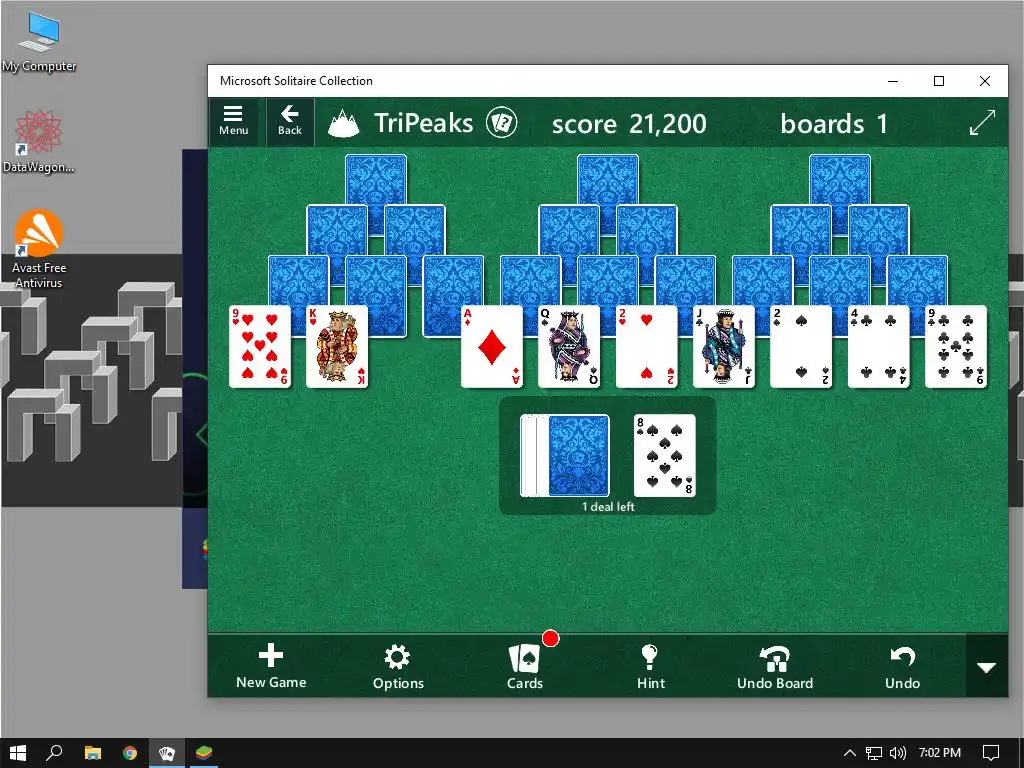Toggle full screen with diagonal arrows icon
This screenshot has width=1024, height=768.
[x=982, y=123]
